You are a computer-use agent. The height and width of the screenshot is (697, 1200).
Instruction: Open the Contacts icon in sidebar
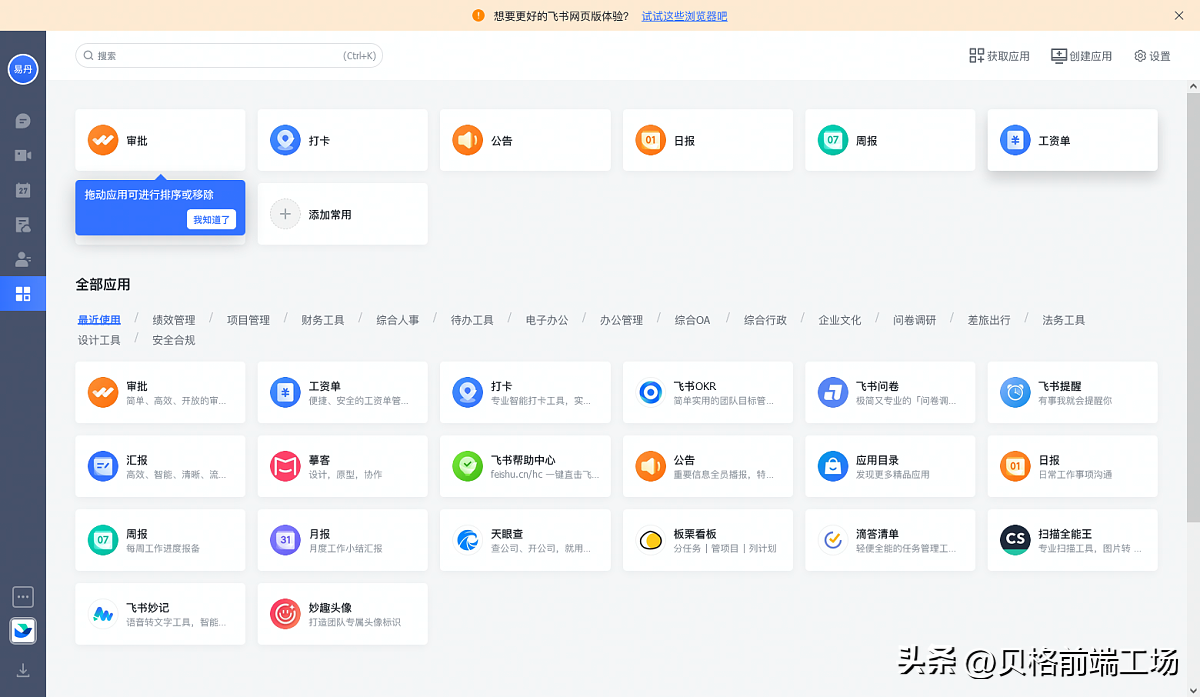point(23,259)
